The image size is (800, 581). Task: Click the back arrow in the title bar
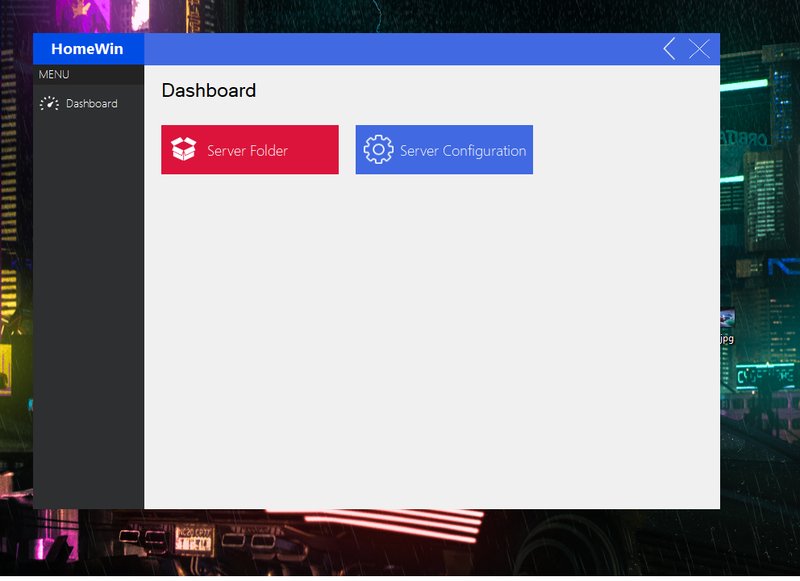tap(670, 48)
